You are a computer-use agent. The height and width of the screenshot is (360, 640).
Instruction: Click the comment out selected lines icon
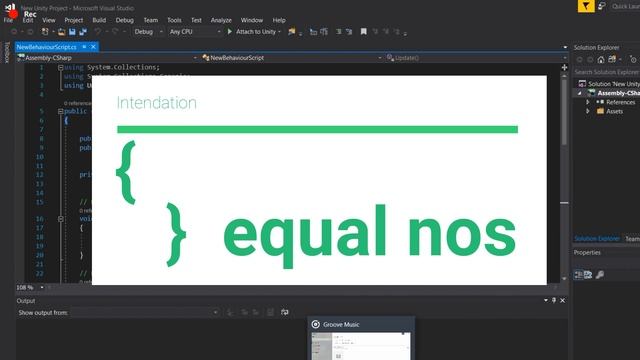click(338, 31)
